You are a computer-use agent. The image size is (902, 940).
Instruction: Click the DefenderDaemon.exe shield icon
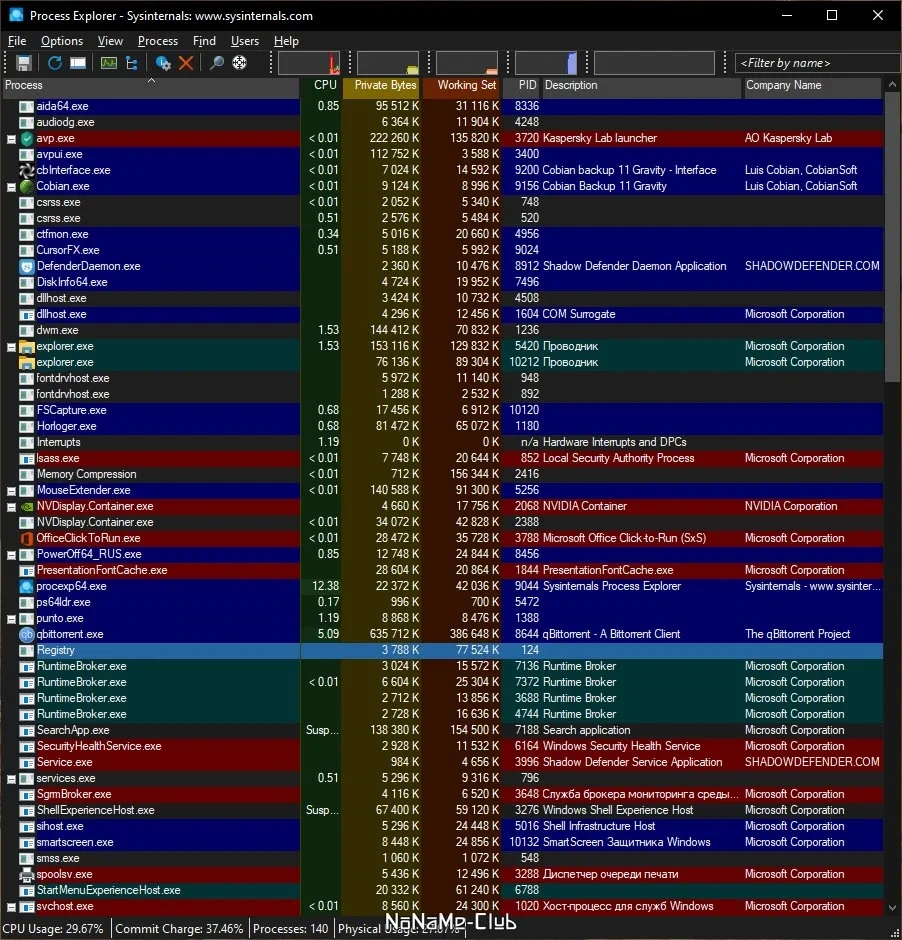tap(26, 266)
